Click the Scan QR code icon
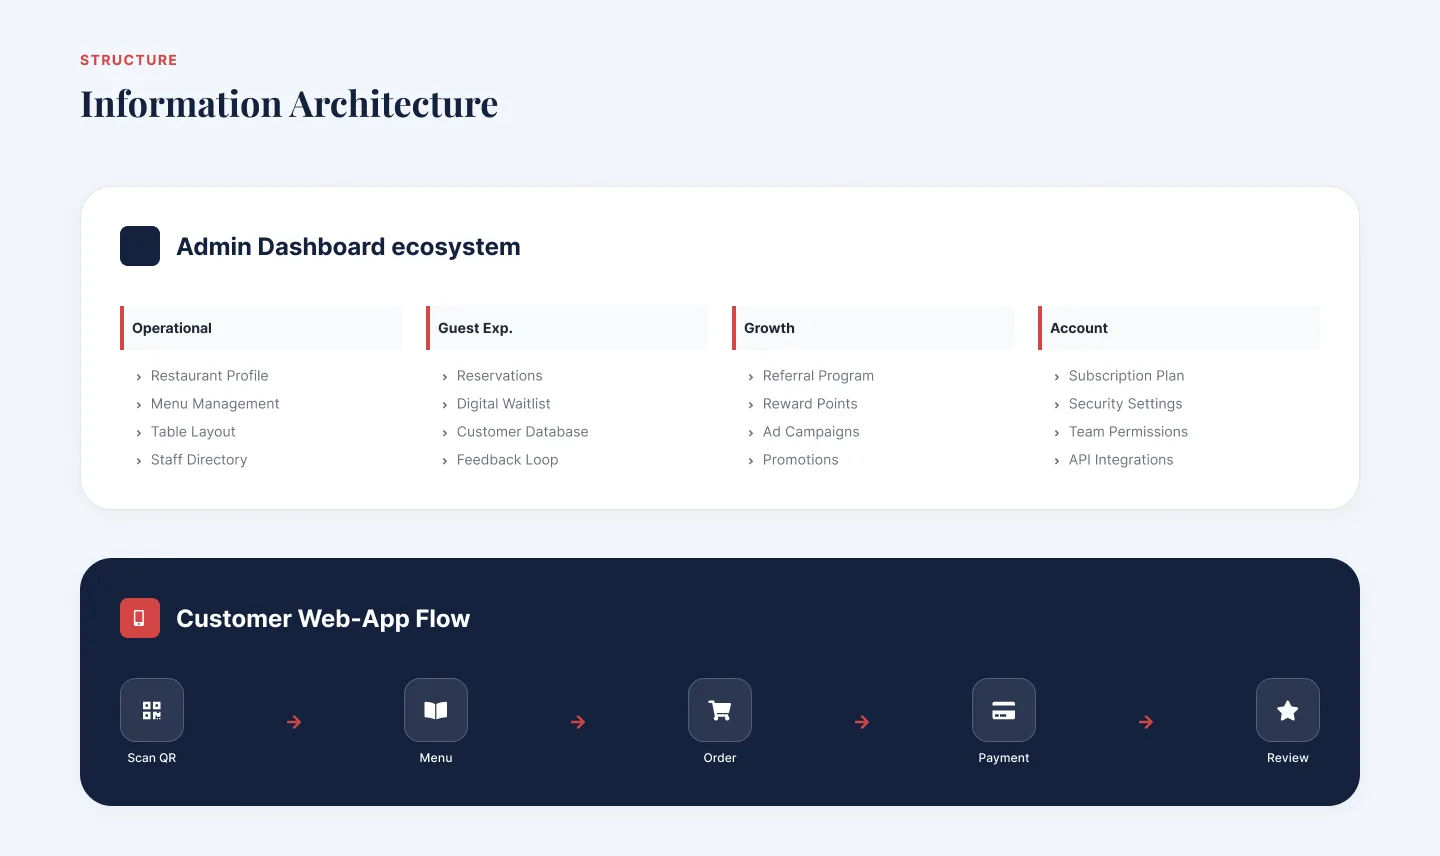 (x=152, y=710)
